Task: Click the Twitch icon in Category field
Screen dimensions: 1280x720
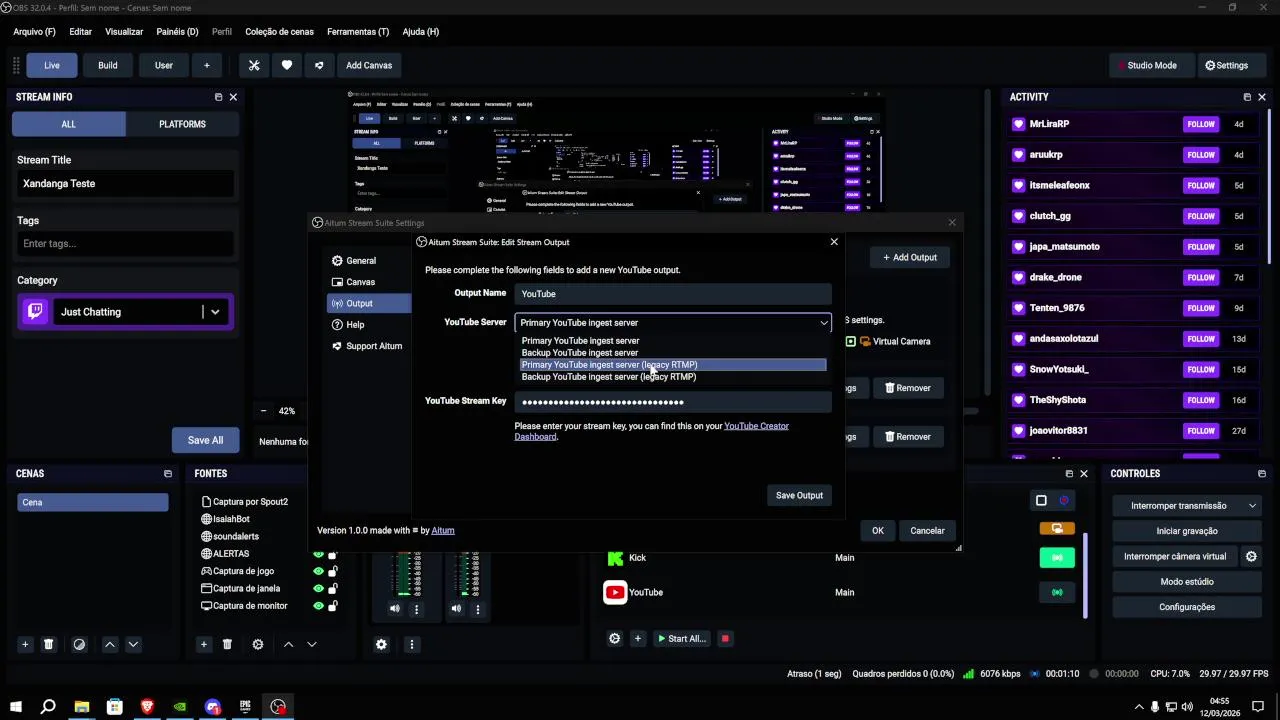Action: (x=35, y=312)
